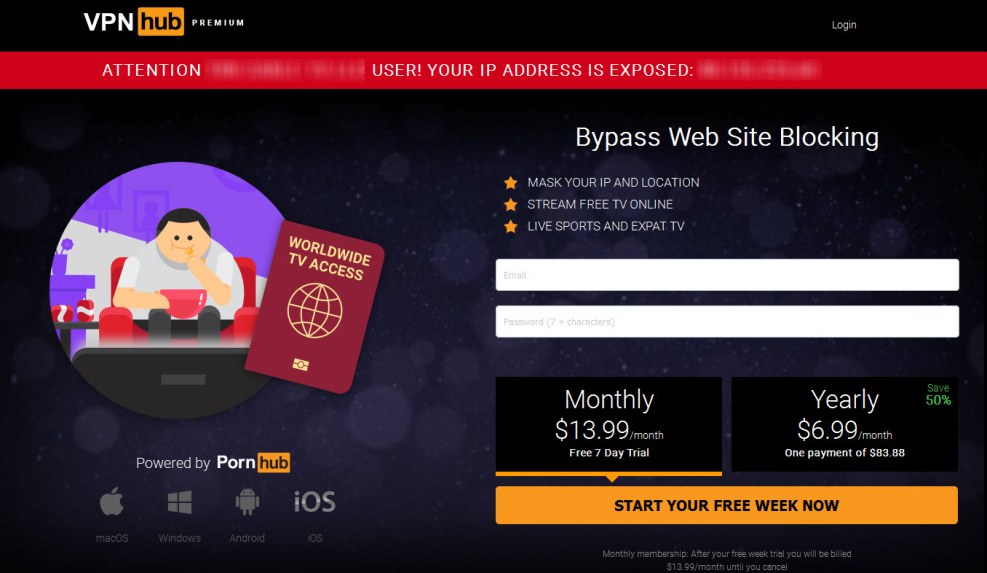Click the Save 50% badge
987x573 pixels.
point(938,395)
